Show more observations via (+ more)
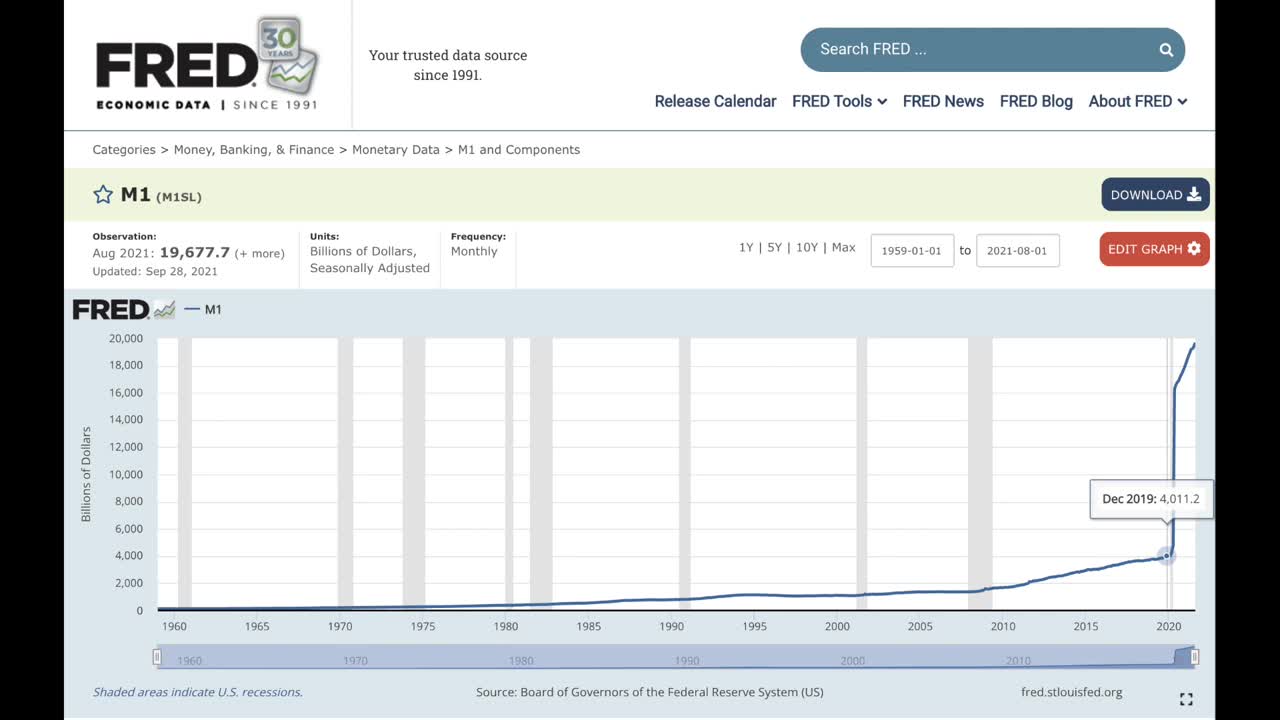The image size is (1280, 720). (259, 254)
